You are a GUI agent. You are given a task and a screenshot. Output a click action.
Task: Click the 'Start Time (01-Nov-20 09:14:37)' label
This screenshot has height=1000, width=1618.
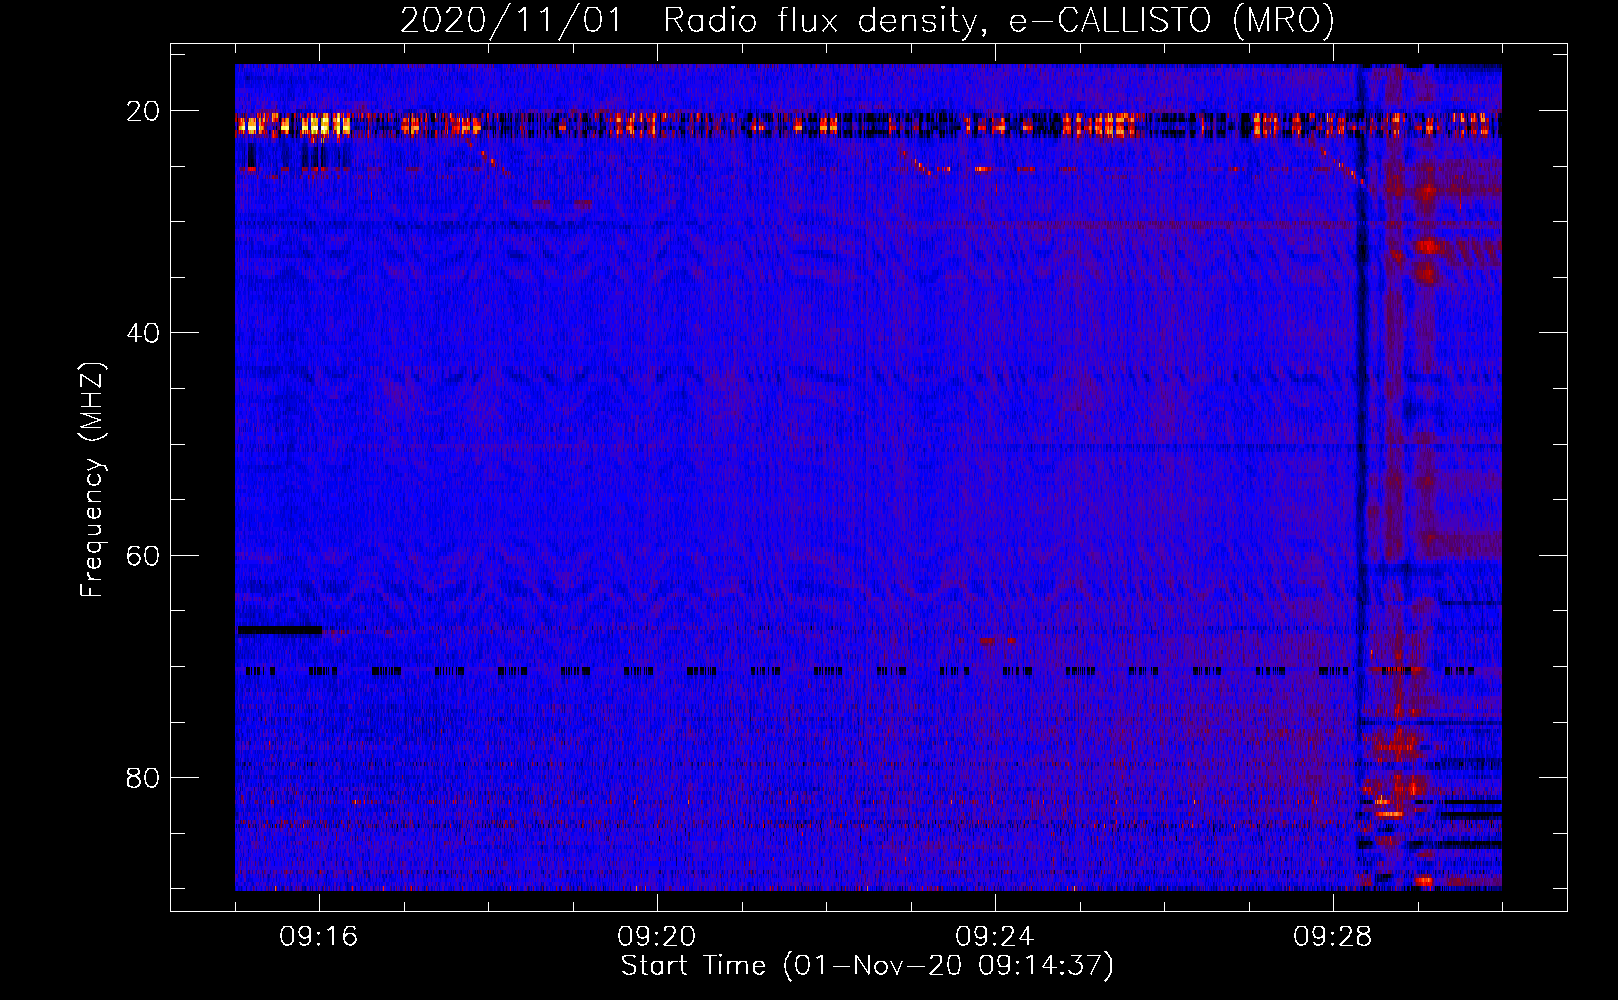tap(867, 966)
